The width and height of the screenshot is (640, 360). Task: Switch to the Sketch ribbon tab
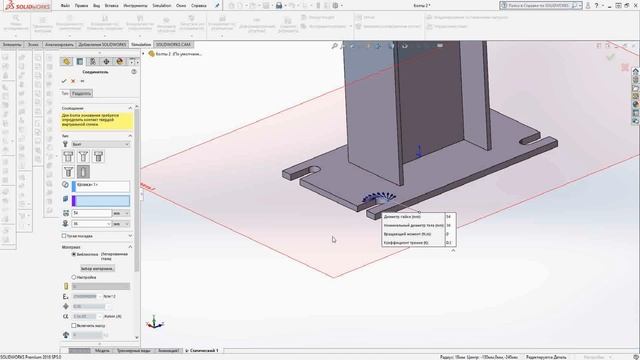[x=33, y=44]
